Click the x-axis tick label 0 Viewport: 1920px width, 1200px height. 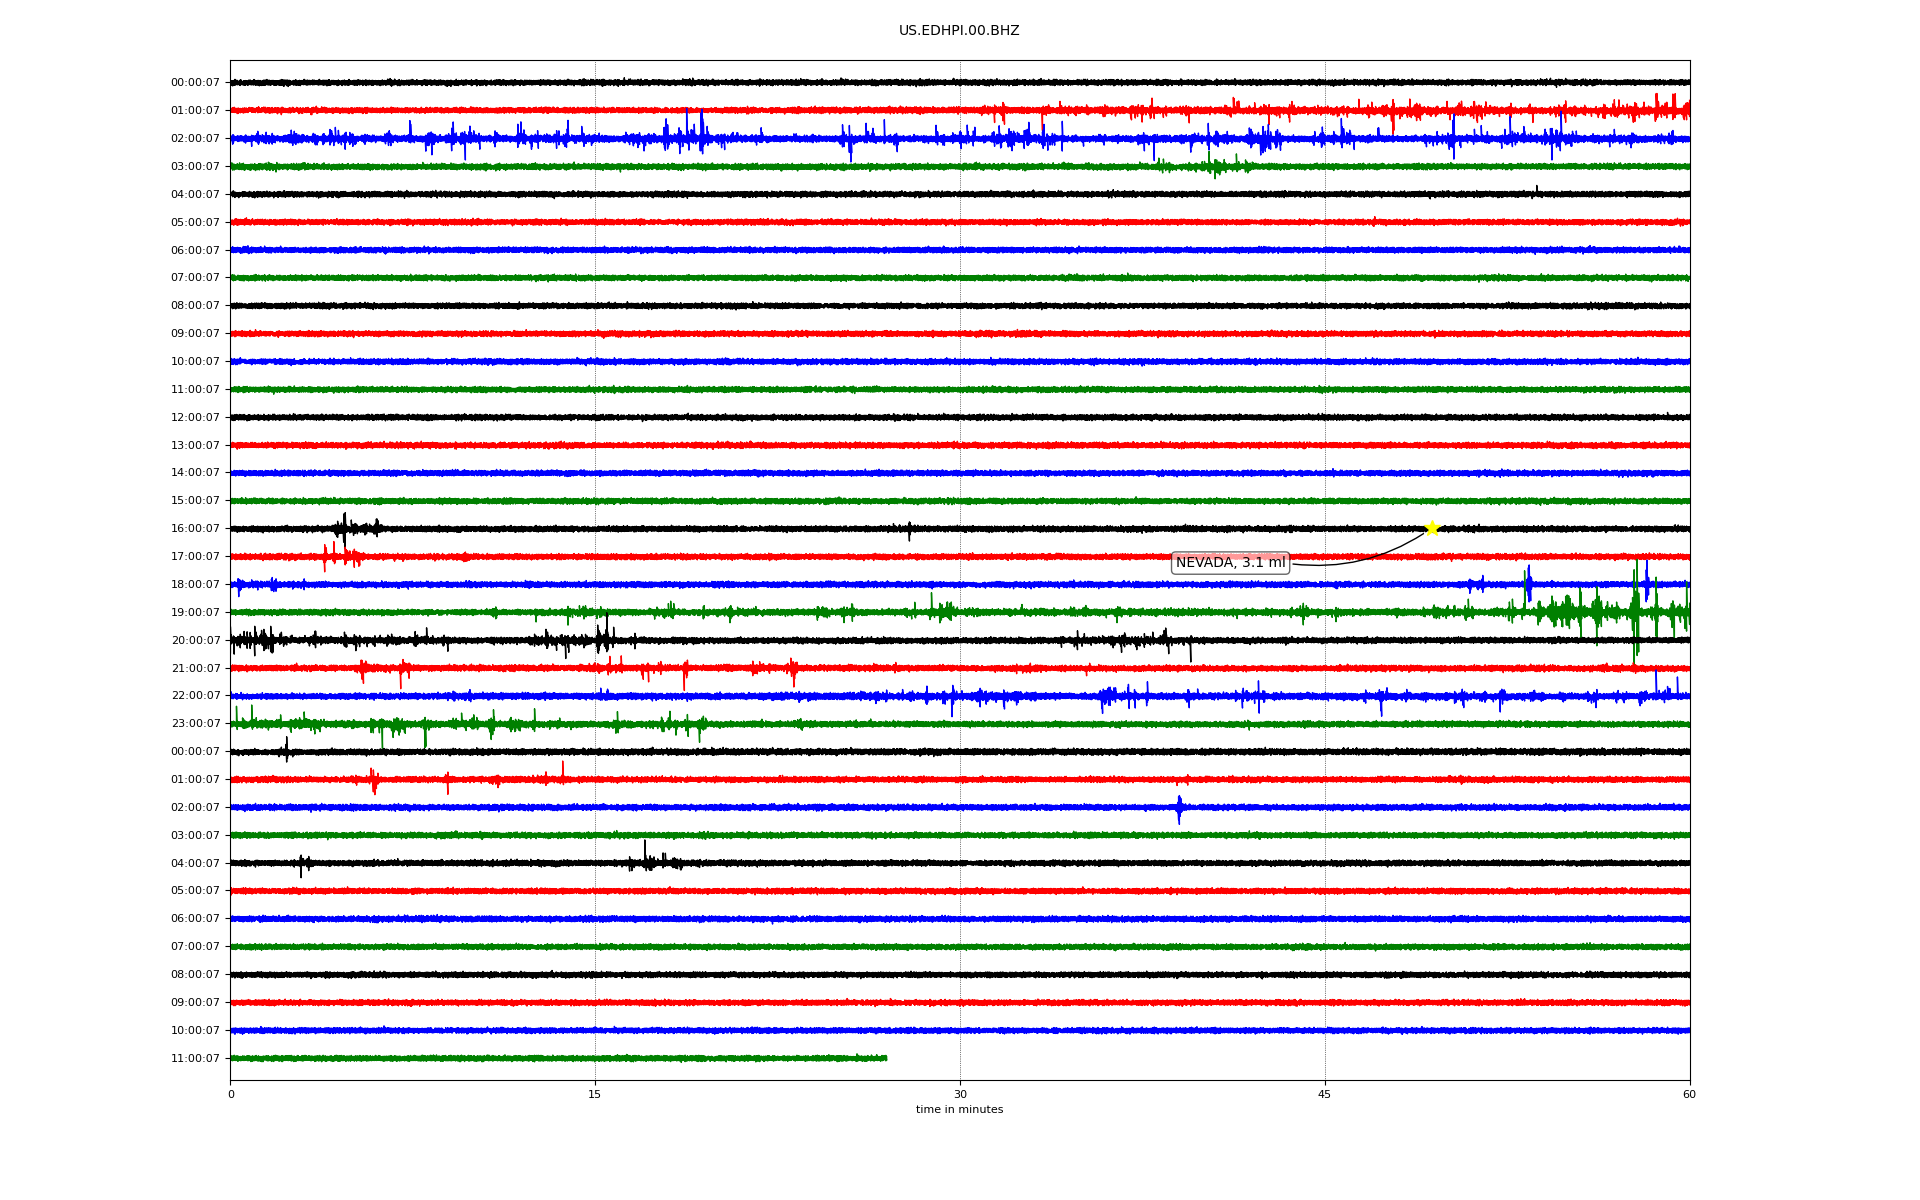[231, 1094]
